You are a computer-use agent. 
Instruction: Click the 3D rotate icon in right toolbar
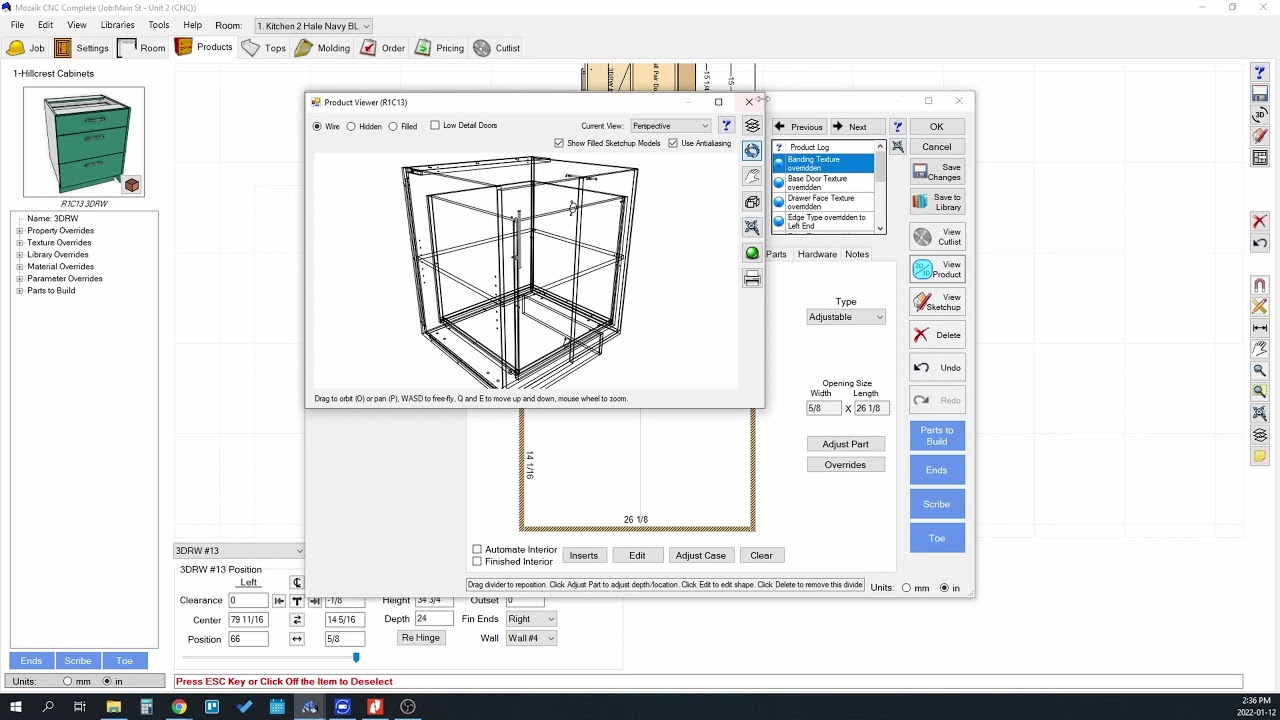click(1260, 116)
